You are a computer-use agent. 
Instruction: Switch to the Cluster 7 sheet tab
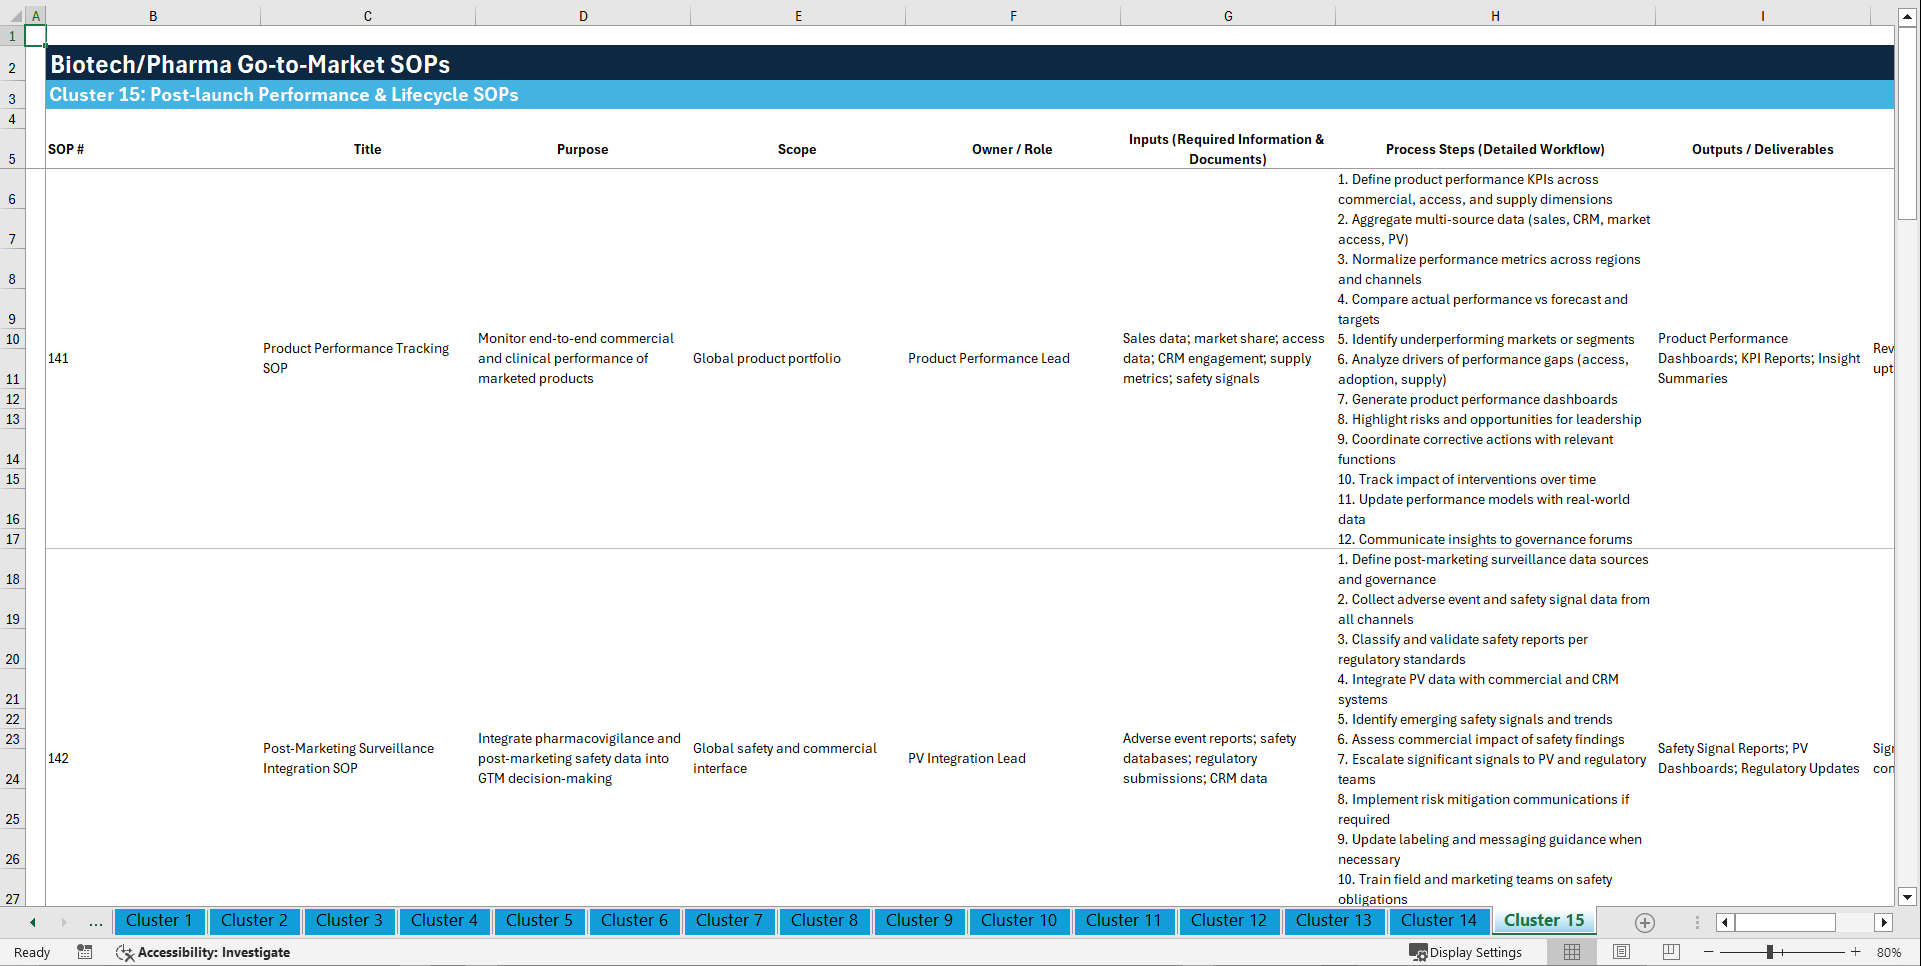pos(729,921)
